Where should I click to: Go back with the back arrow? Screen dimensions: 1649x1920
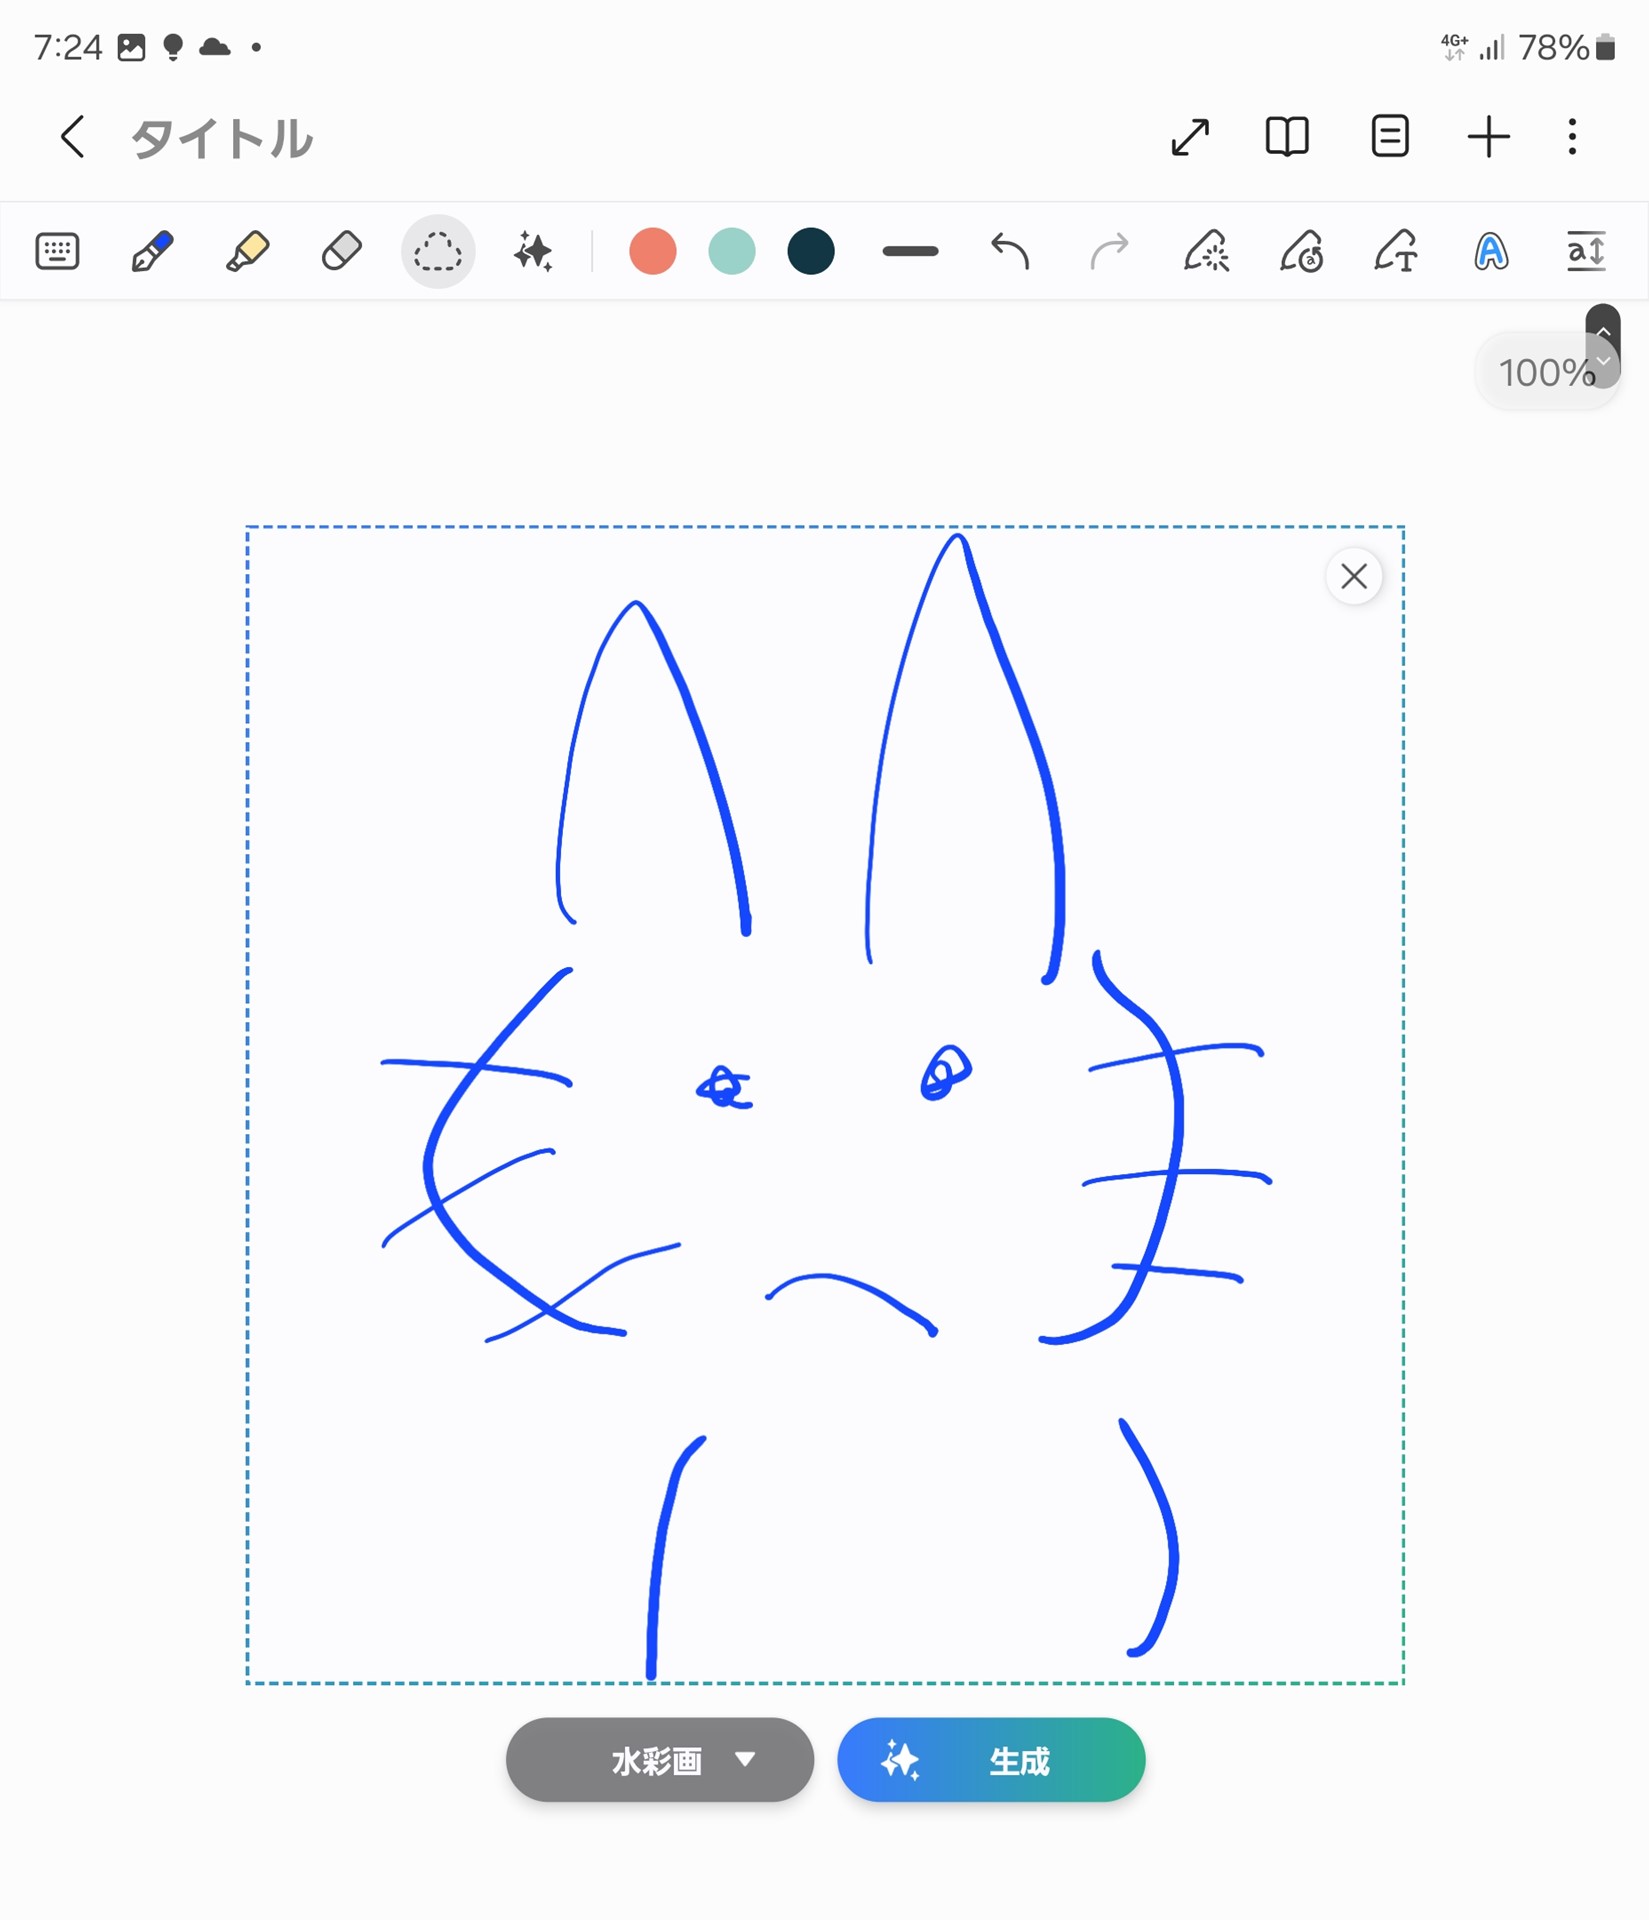coord(72,138)
